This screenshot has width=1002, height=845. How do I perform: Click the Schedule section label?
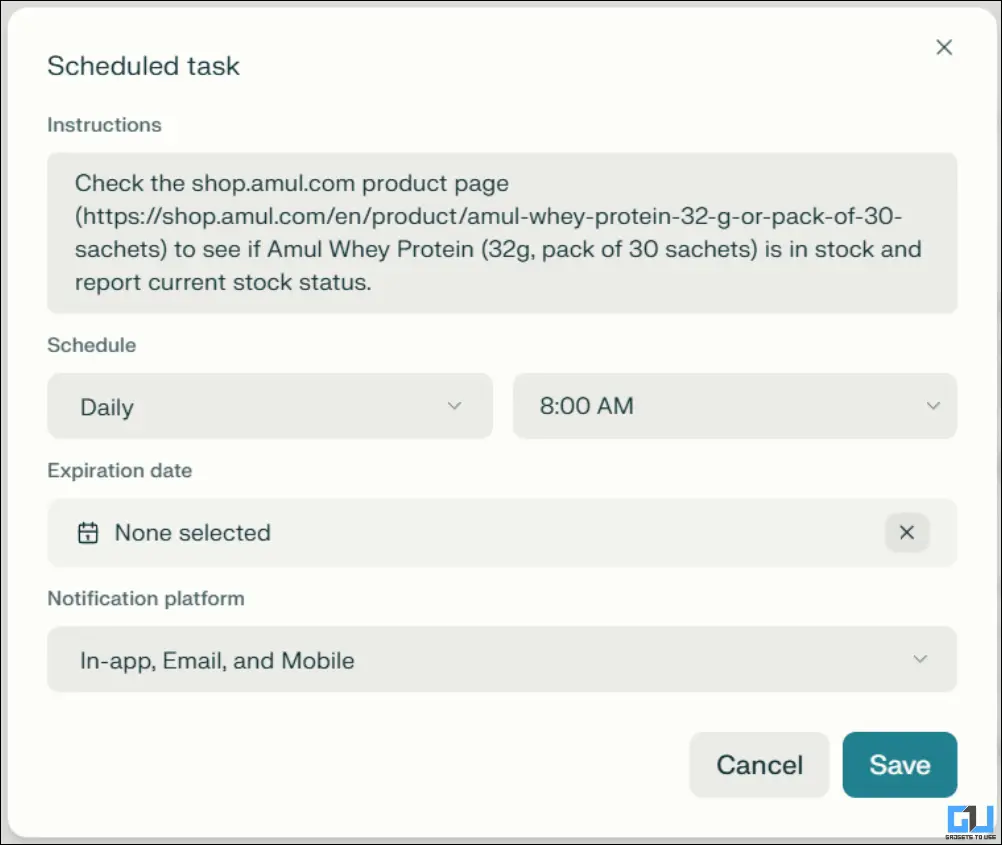coord(91,345)
